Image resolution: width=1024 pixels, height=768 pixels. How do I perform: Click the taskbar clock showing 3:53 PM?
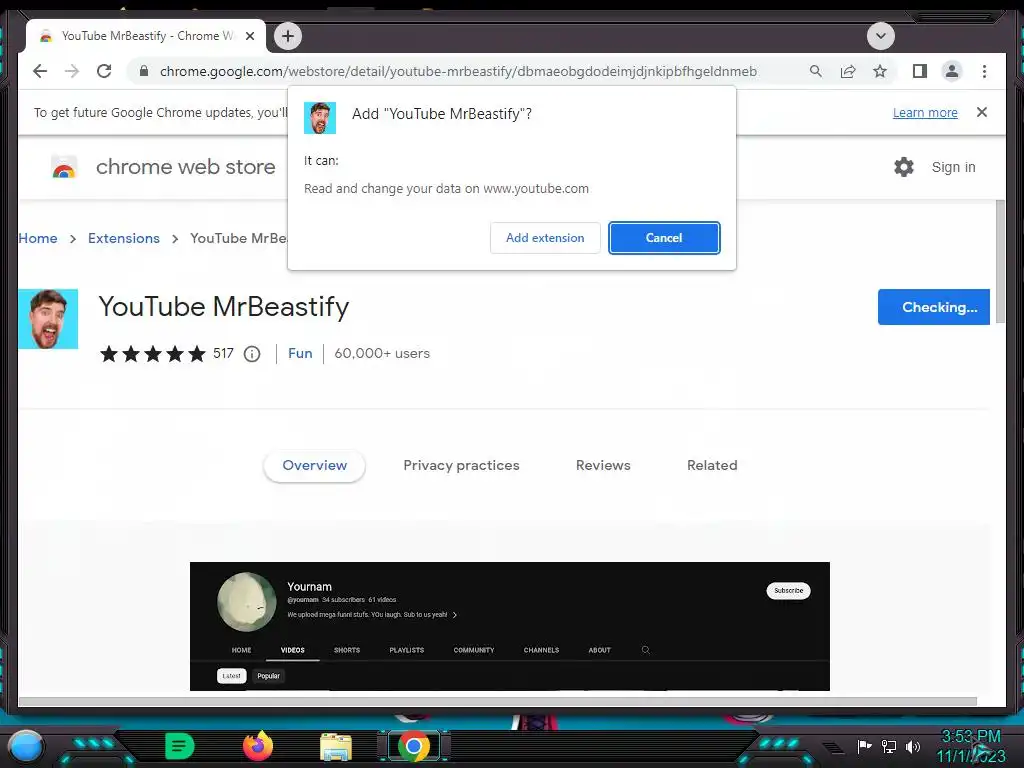(x=970, y=746)
